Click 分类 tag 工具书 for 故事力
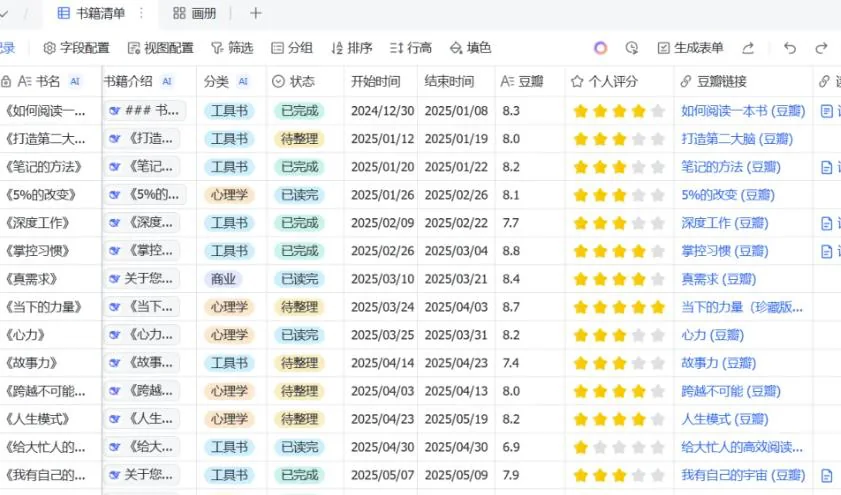The width and height of the screenshot is (841, 495). tap(229, 363)
